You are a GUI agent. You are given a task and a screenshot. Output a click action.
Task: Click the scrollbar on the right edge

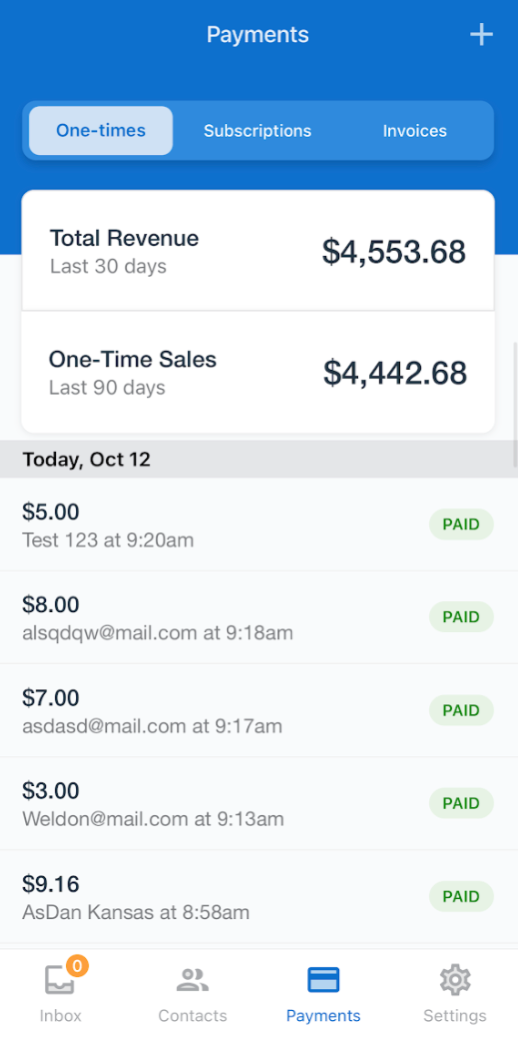pos(515,405)
